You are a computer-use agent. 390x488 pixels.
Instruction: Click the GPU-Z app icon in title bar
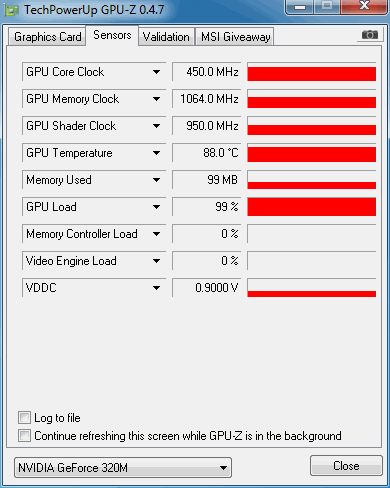click(x=11, y=10)
